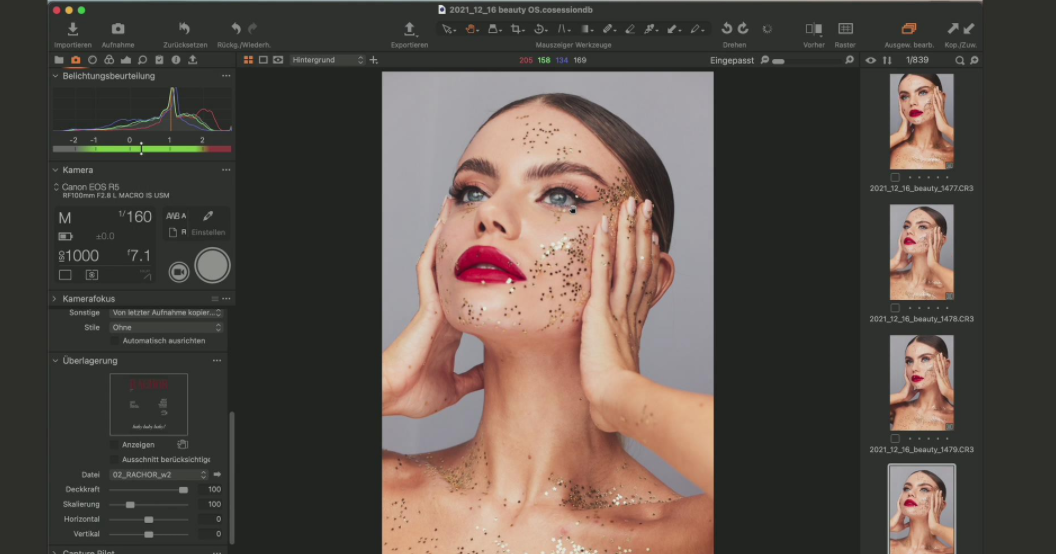Open Belichtungsbeurteilung three-dot options menu
The image size is (1056, 554).
coord(226,76)
